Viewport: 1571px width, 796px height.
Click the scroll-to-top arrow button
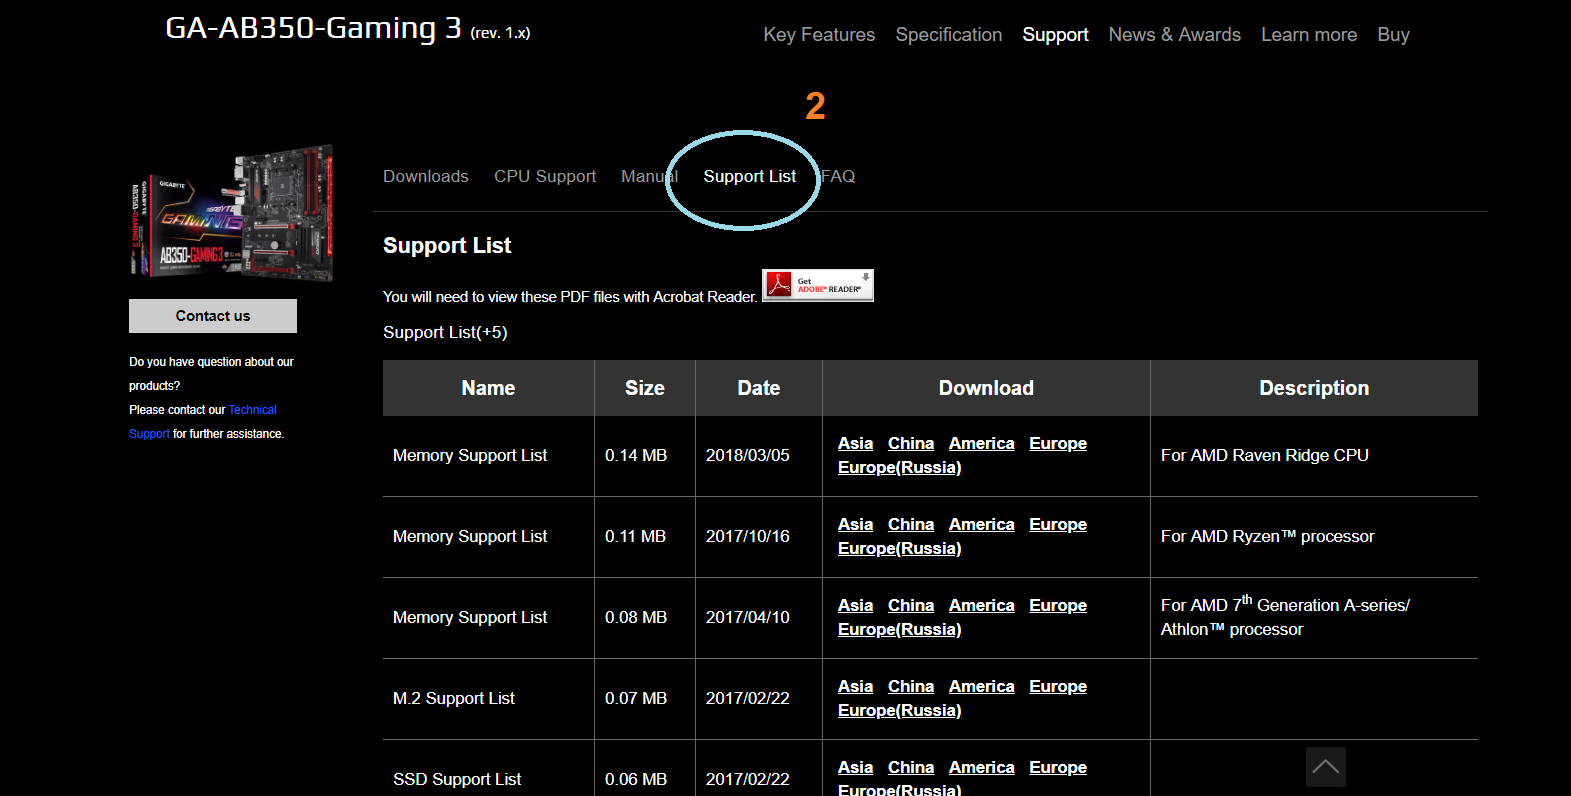coord(1326,767)
